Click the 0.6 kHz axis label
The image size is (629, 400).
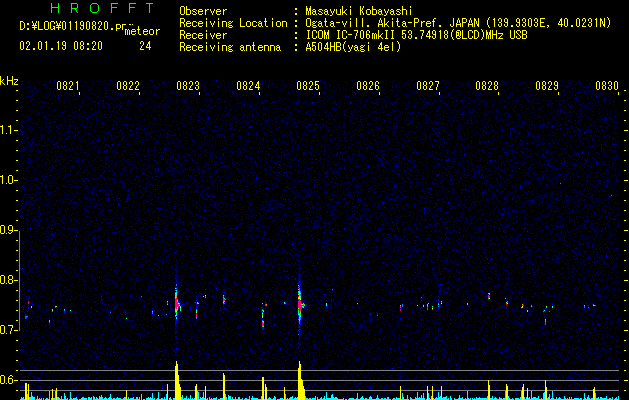[x=8, y=380]
